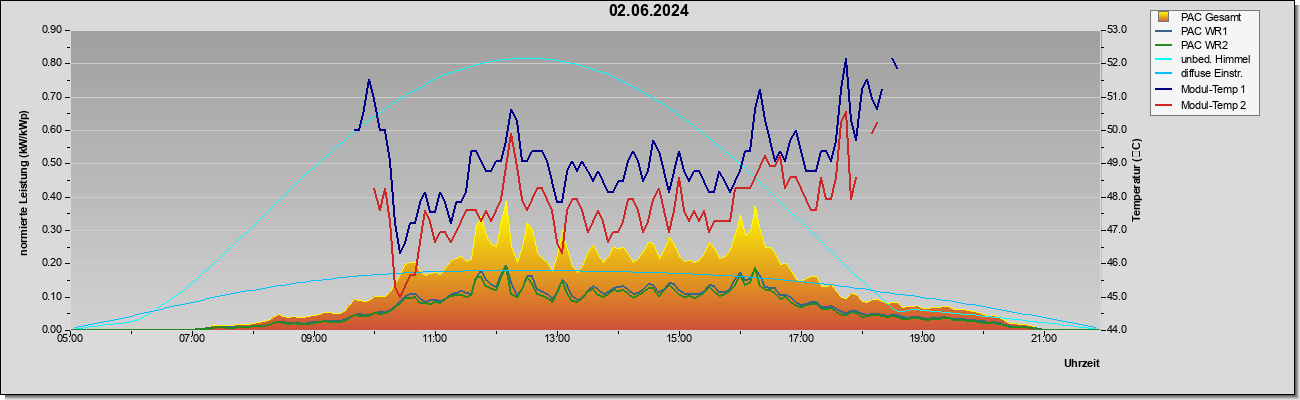Click the 52.0 temperature axis value
This screenshot has width=1300, height=400.
pyautogui.click(x=1116, y=63)
